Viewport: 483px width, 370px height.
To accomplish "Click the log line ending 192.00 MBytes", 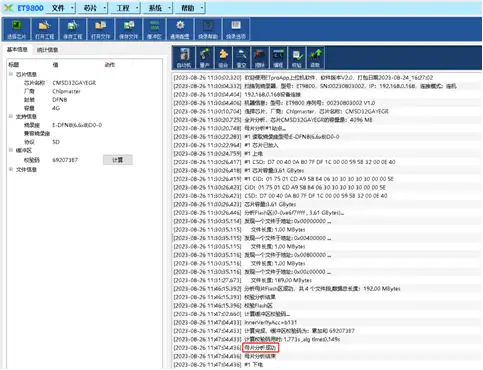I will click(x=287, y=289).
